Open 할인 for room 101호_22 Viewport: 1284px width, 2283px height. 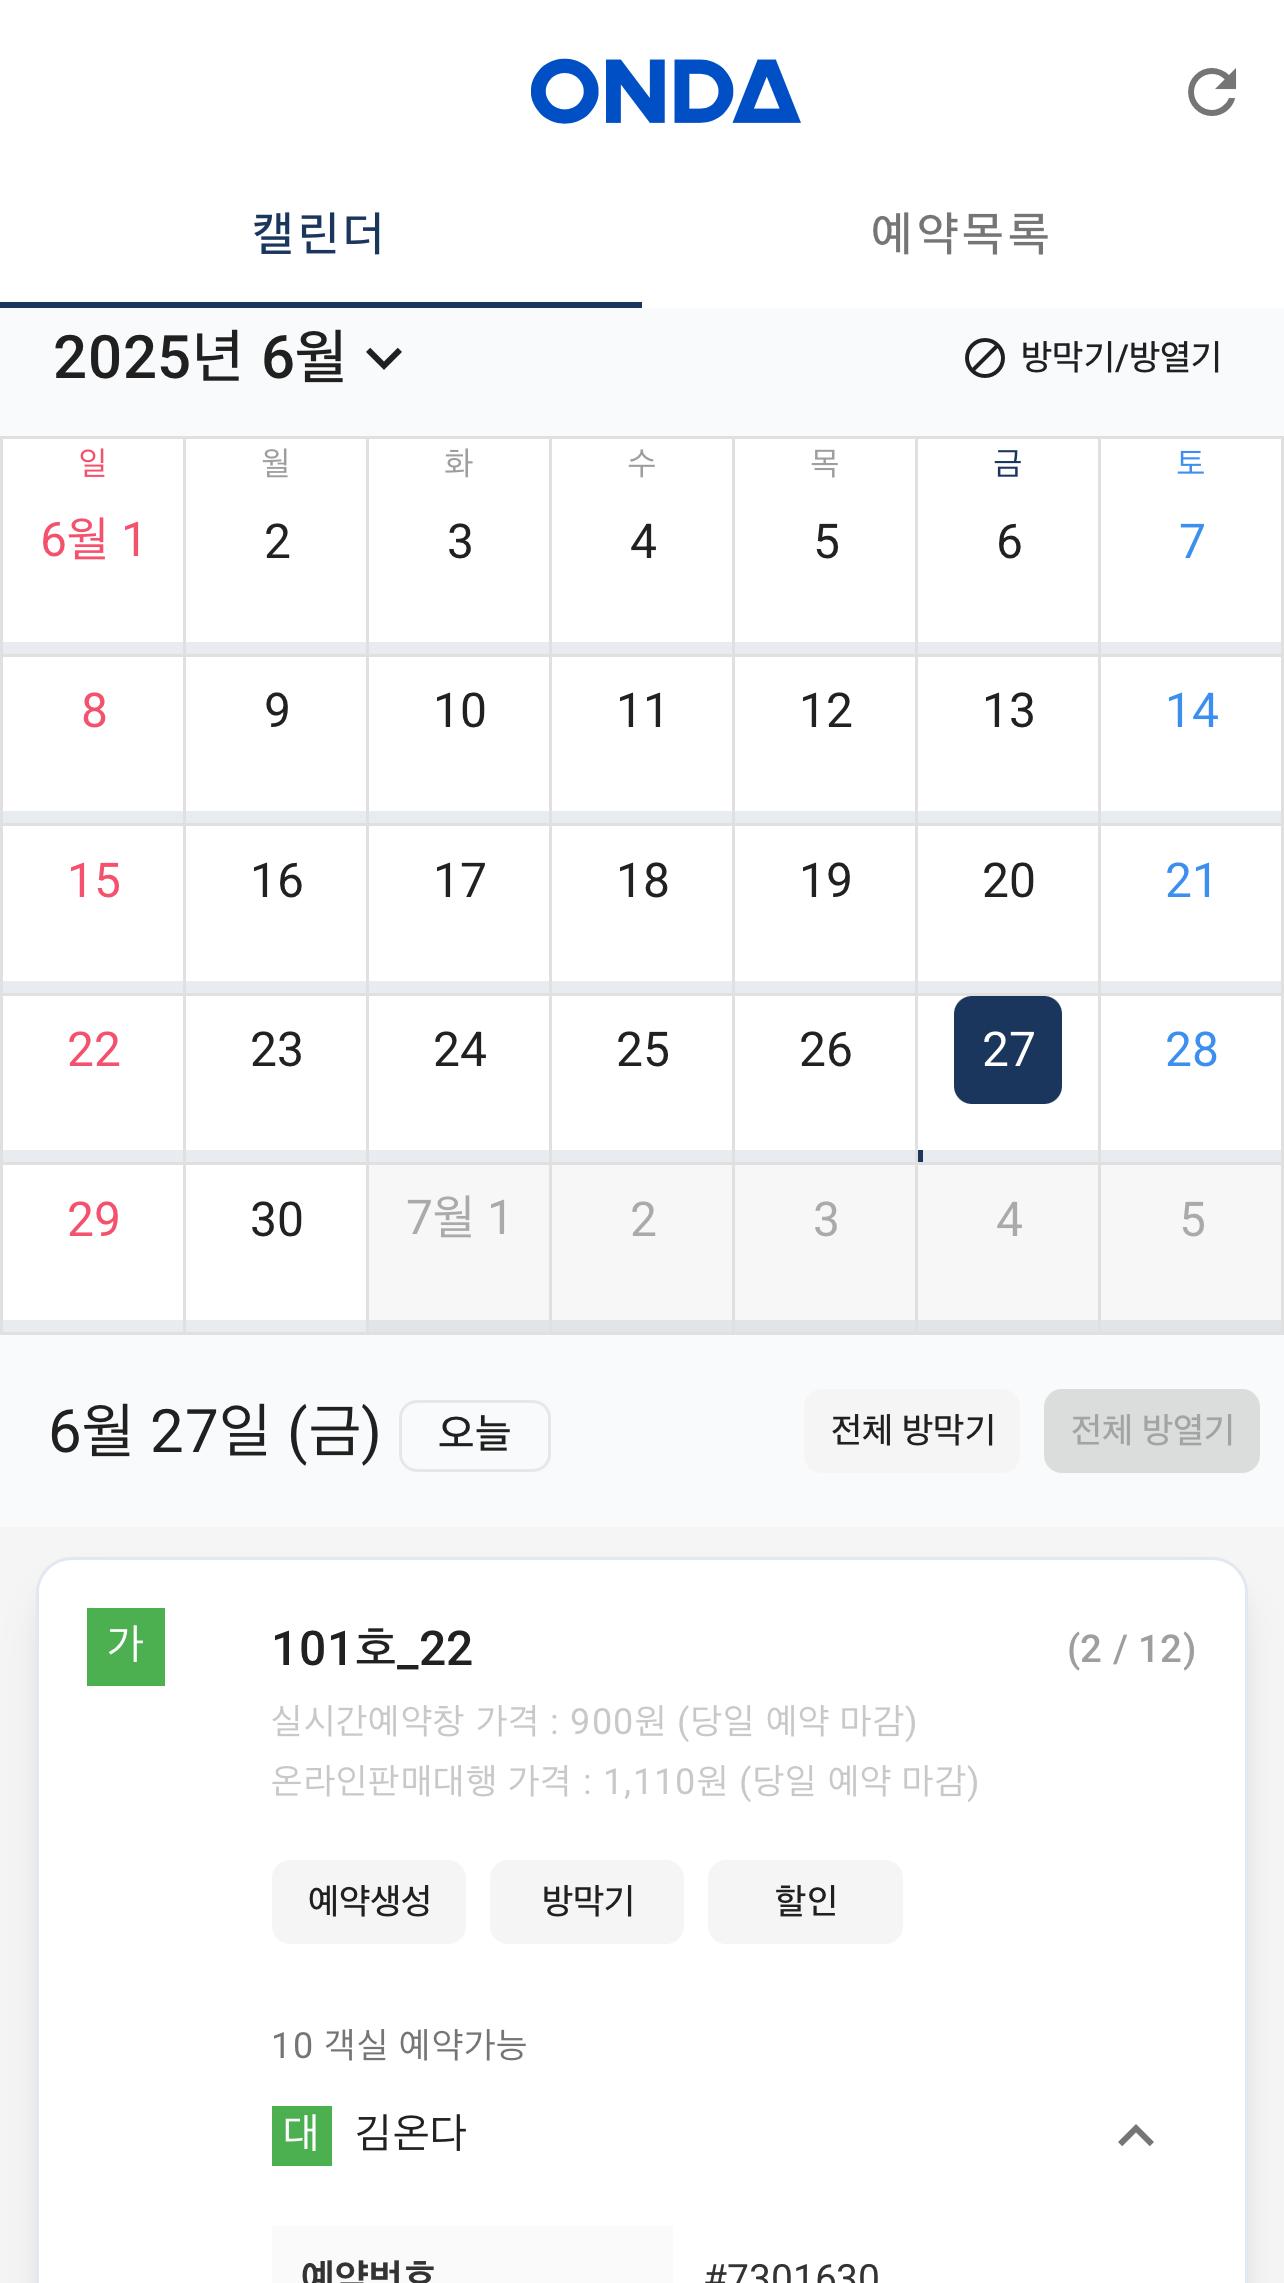click(x=805, y=1901)
